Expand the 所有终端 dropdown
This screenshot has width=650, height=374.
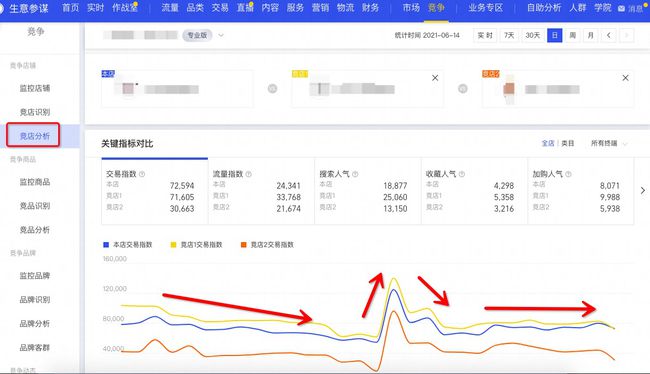pyautogui.click(x=609, y=143)
